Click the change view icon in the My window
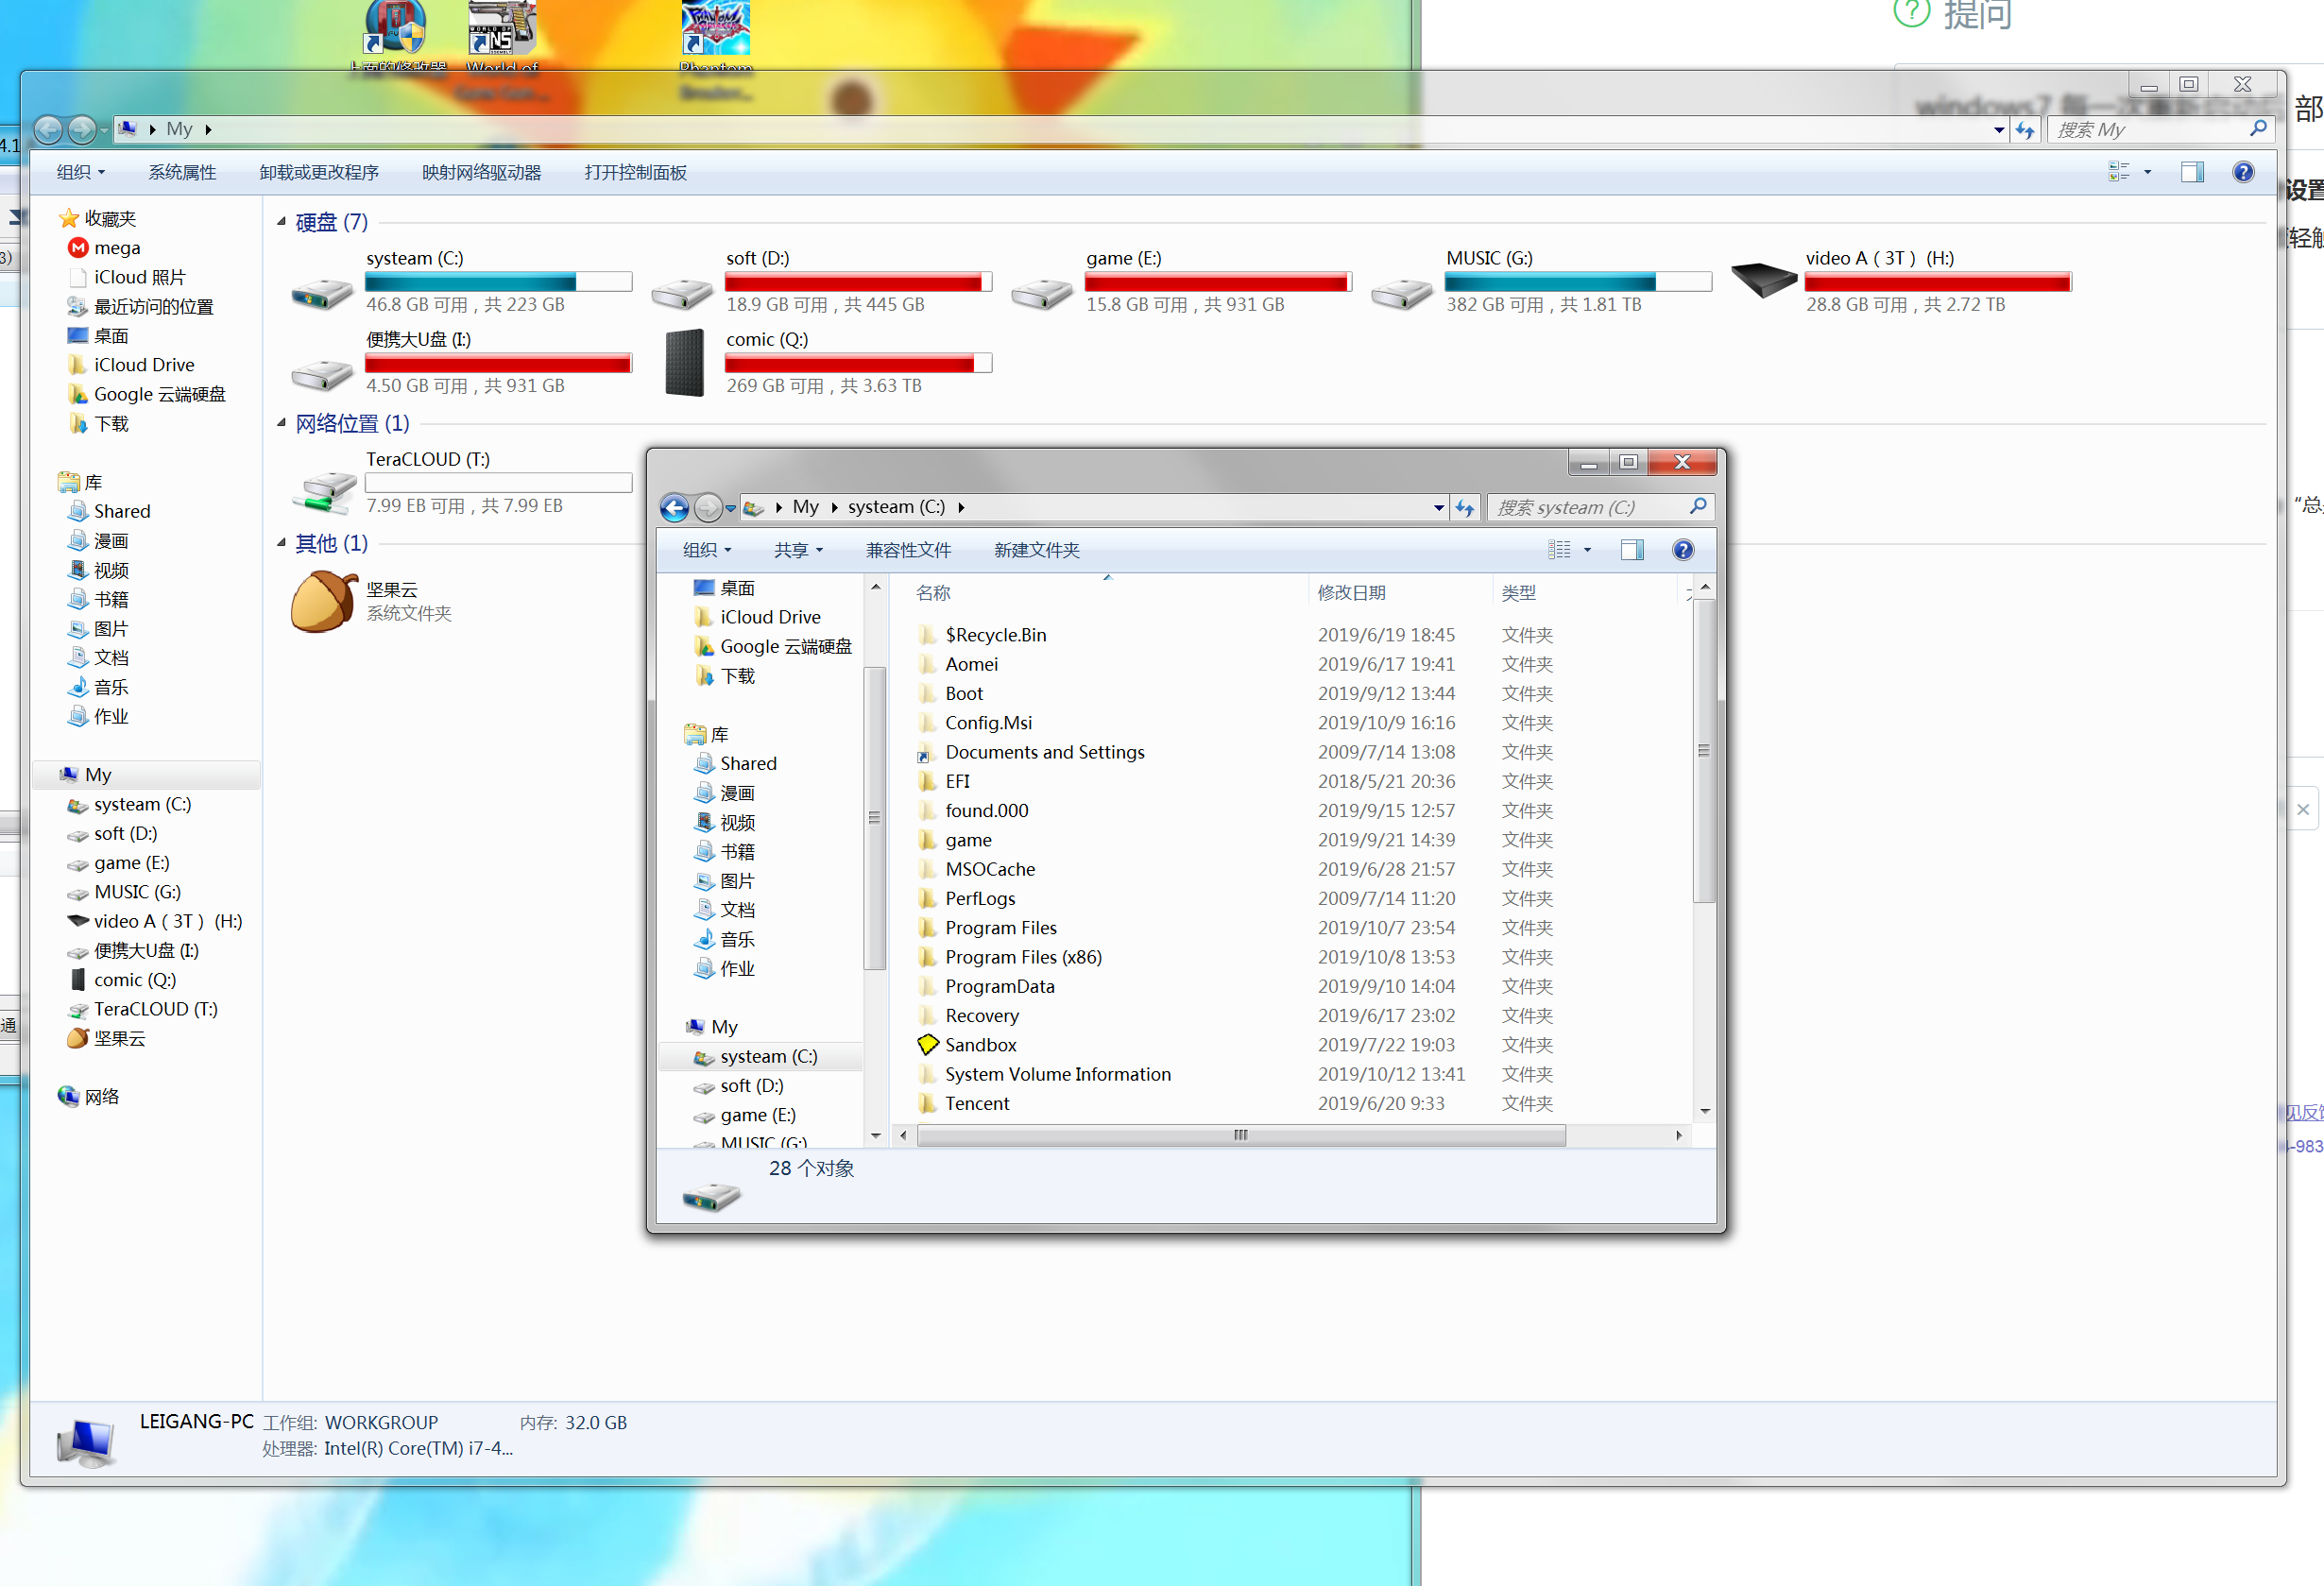Viewport: 2324px width, 1586px height. click(x=2118, y=172)
